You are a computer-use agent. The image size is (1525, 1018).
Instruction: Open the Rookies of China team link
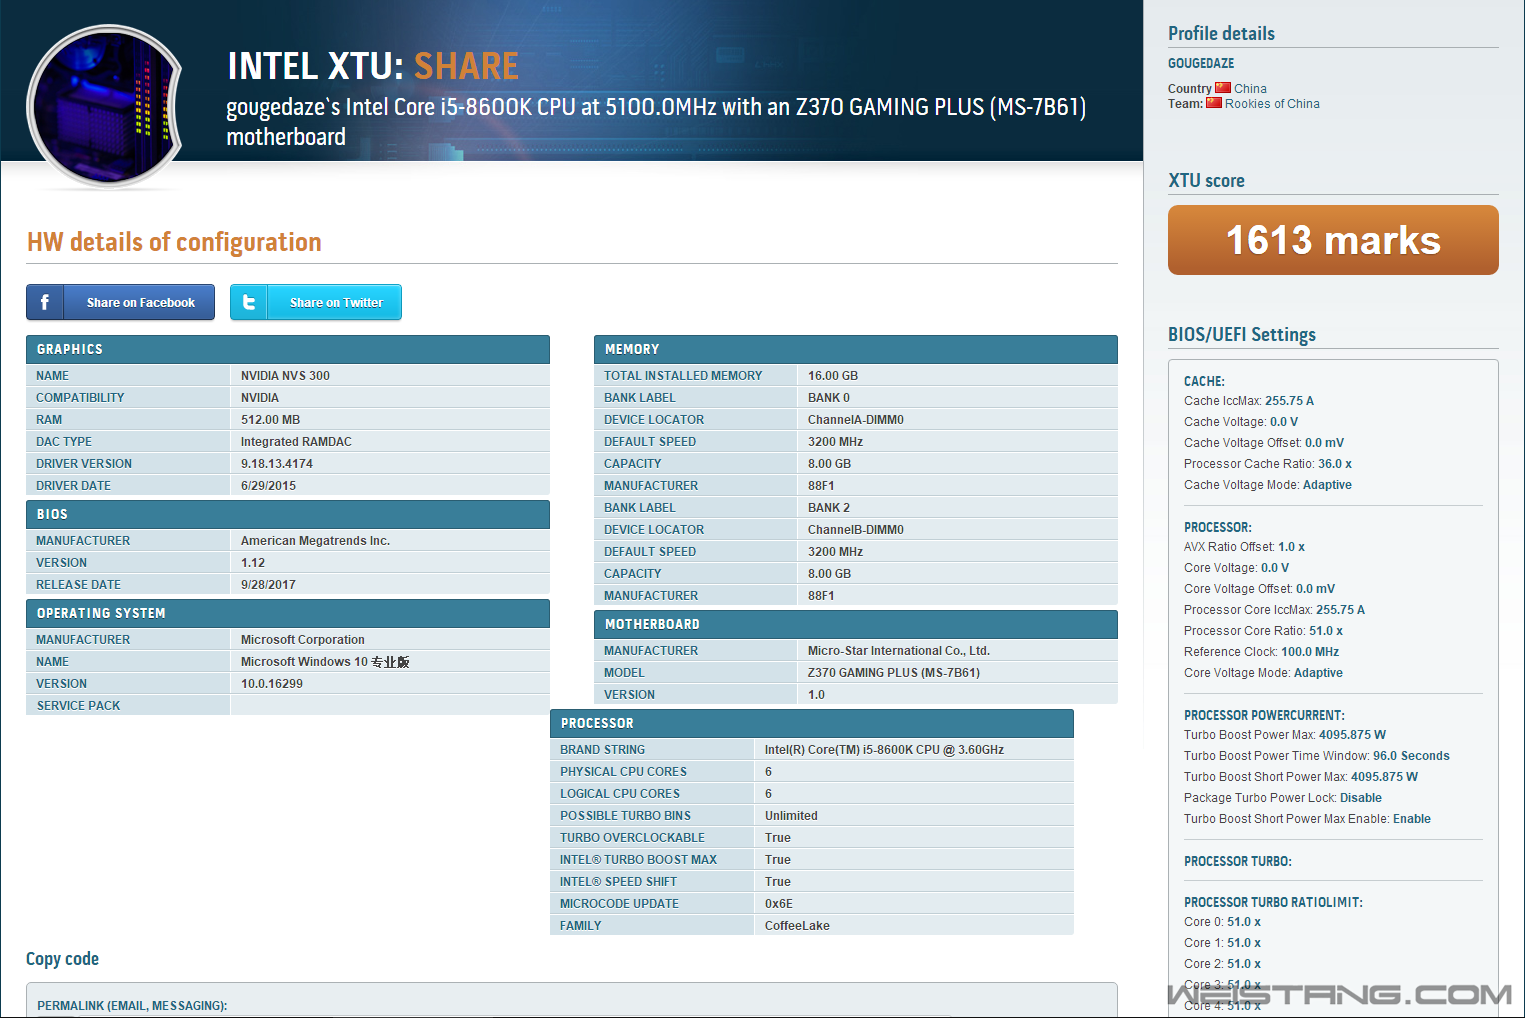(x=1272, y=104)
